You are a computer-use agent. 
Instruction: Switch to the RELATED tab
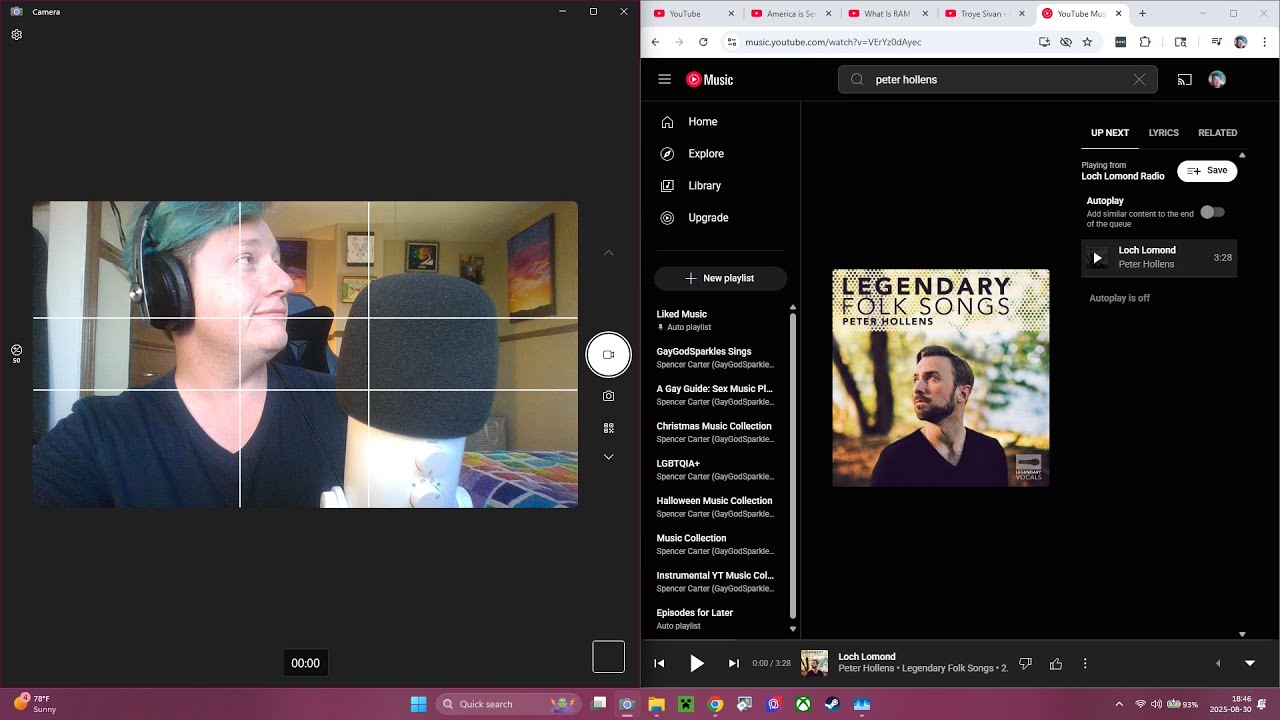[x=1217, y=133]
